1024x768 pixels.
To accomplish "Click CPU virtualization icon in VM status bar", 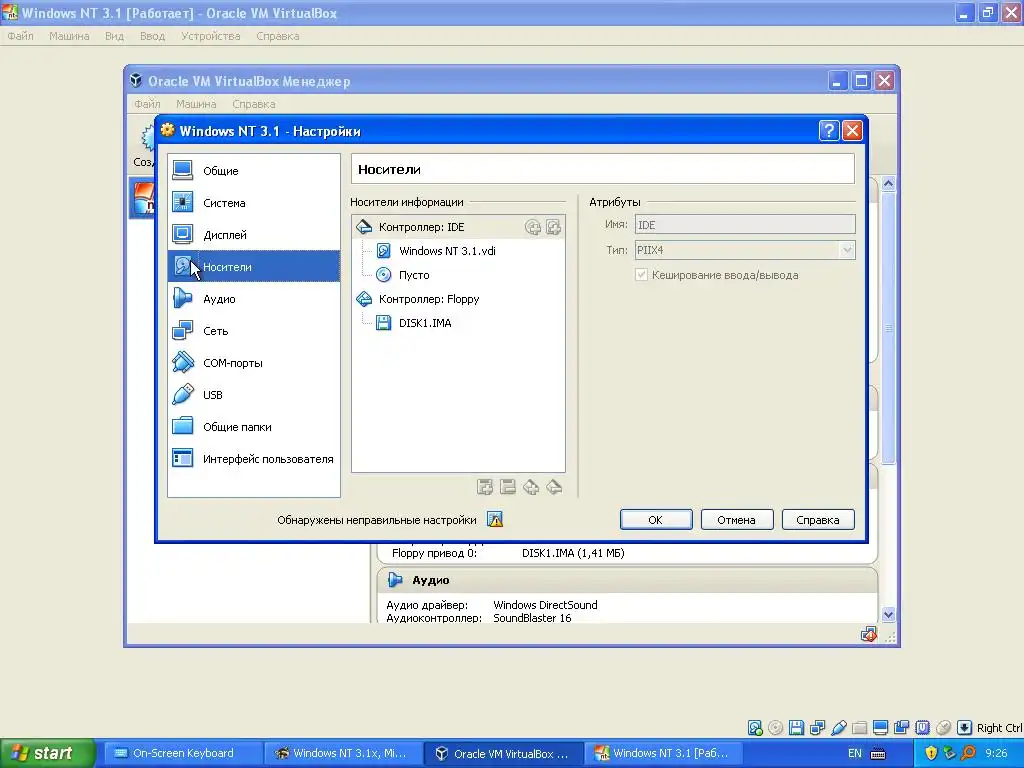I will click(x=922, y=728).
